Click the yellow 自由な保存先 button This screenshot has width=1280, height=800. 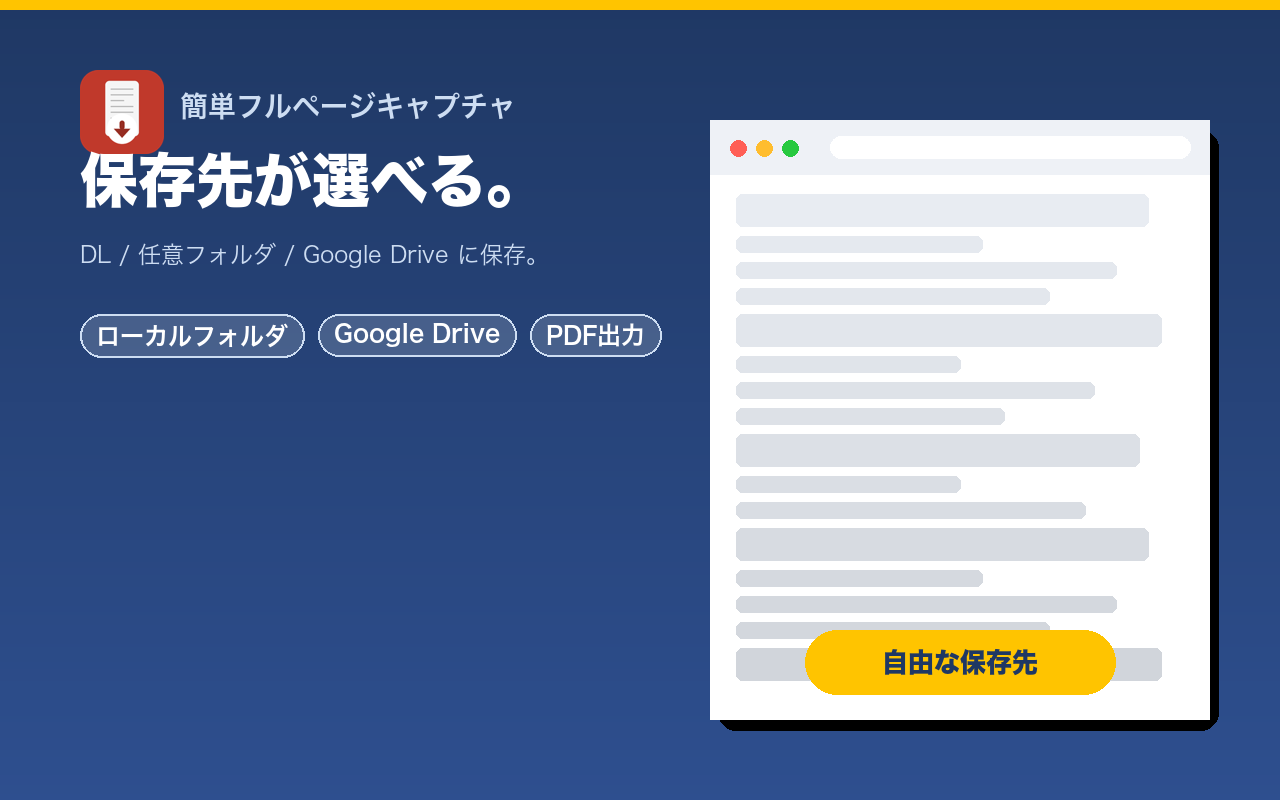(x=960, y=662)
